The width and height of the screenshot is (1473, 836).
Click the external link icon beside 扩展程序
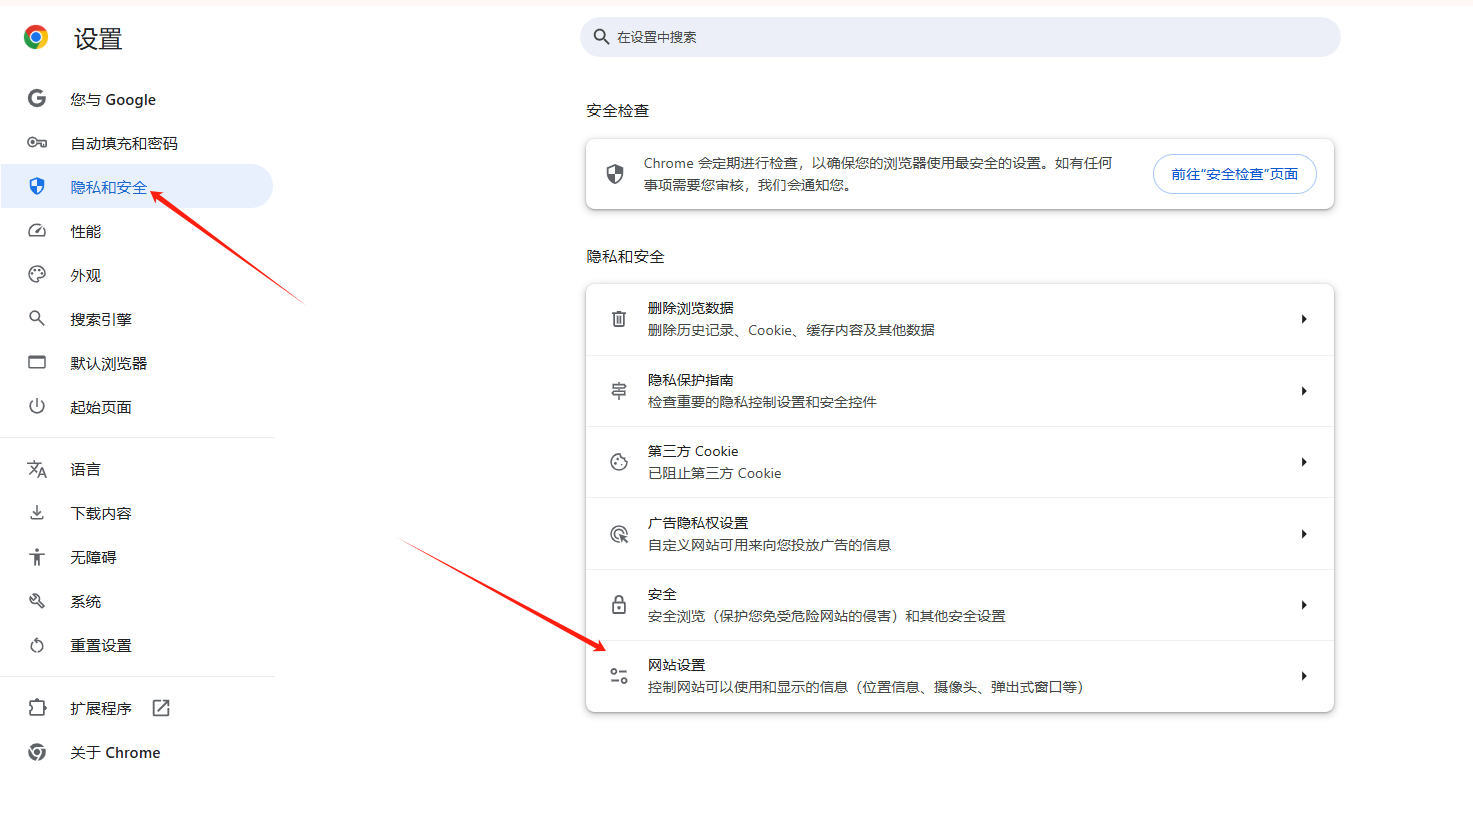tap(161, 708)
